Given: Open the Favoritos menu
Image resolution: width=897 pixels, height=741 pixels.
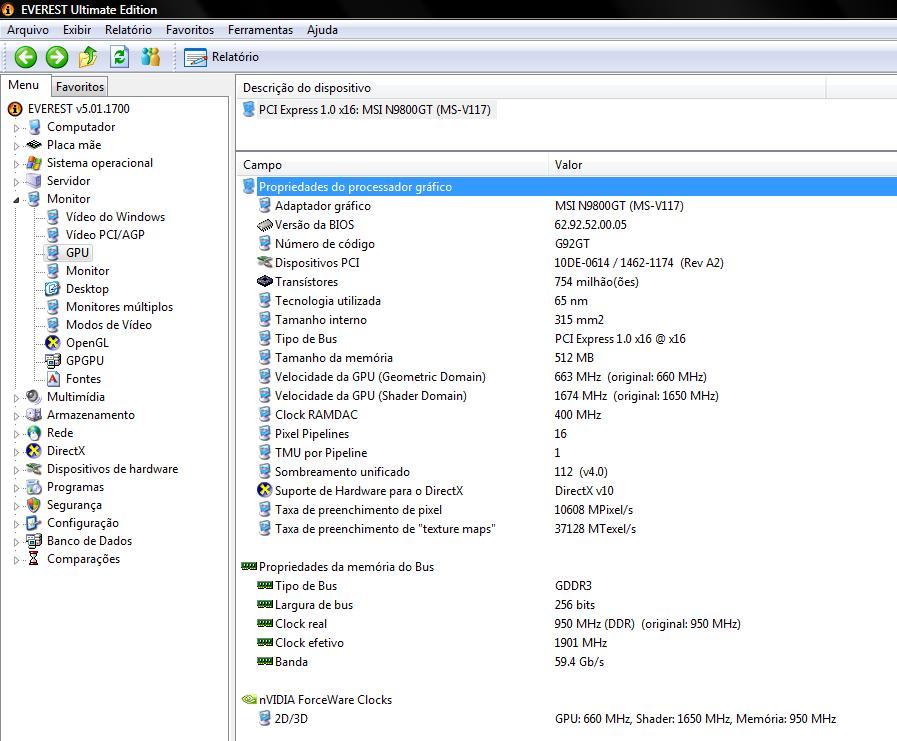Looking at the screenshot, I should 190,30.
